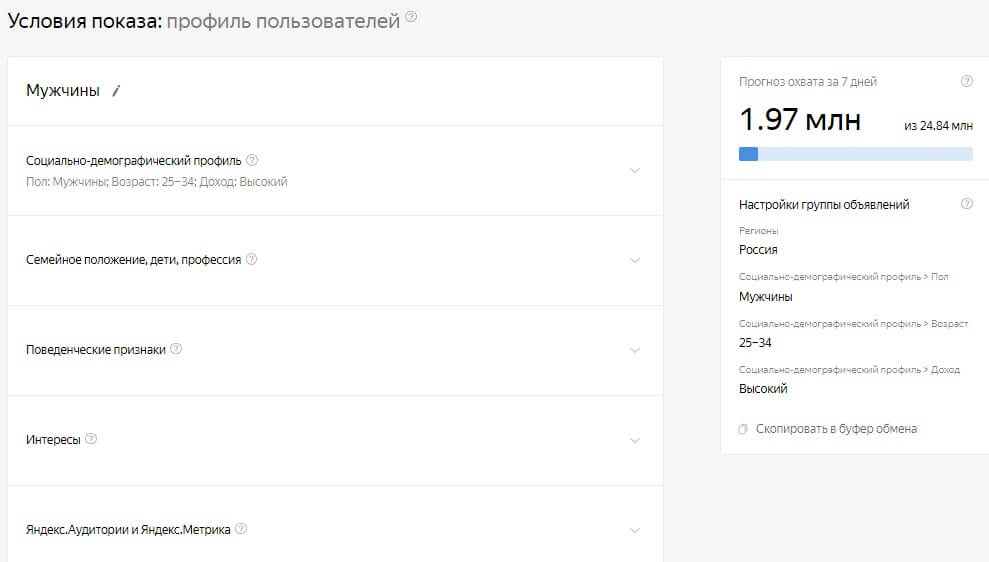Click the Интересы section heading text
The image size is (989, 562).
(53, 440)
